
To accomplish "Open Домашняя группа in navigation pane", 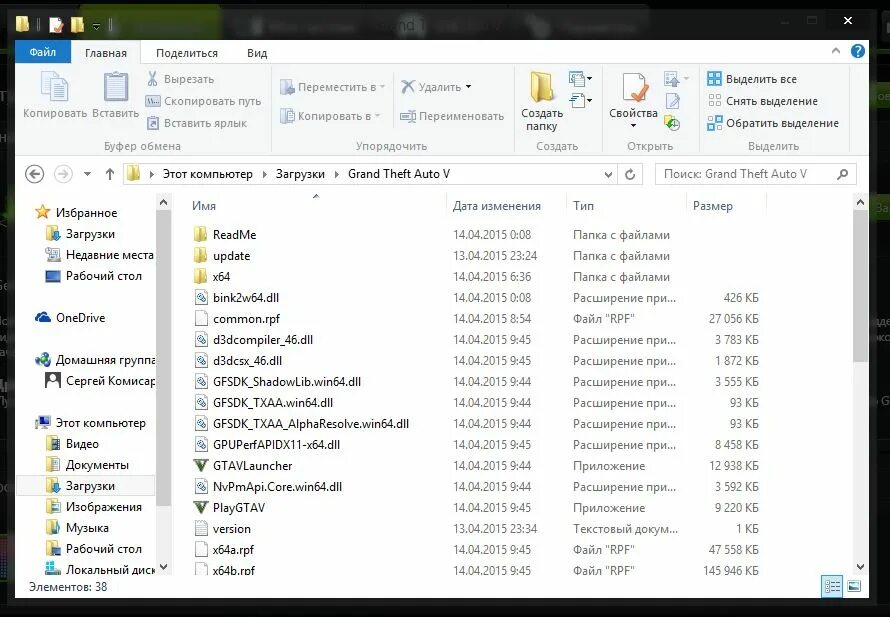I will [105, 360].
